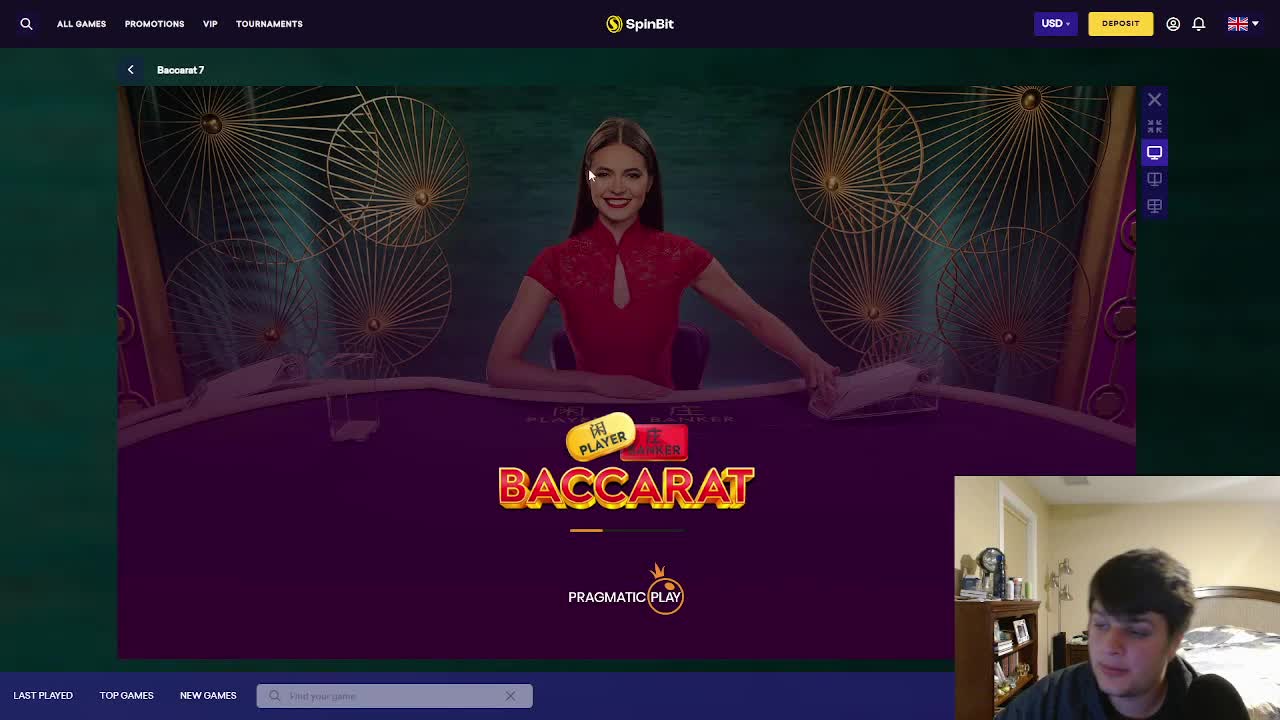Clear the game search field
Image resolution: width=1280 pixels, height=720 pixels.
point(510,696)
